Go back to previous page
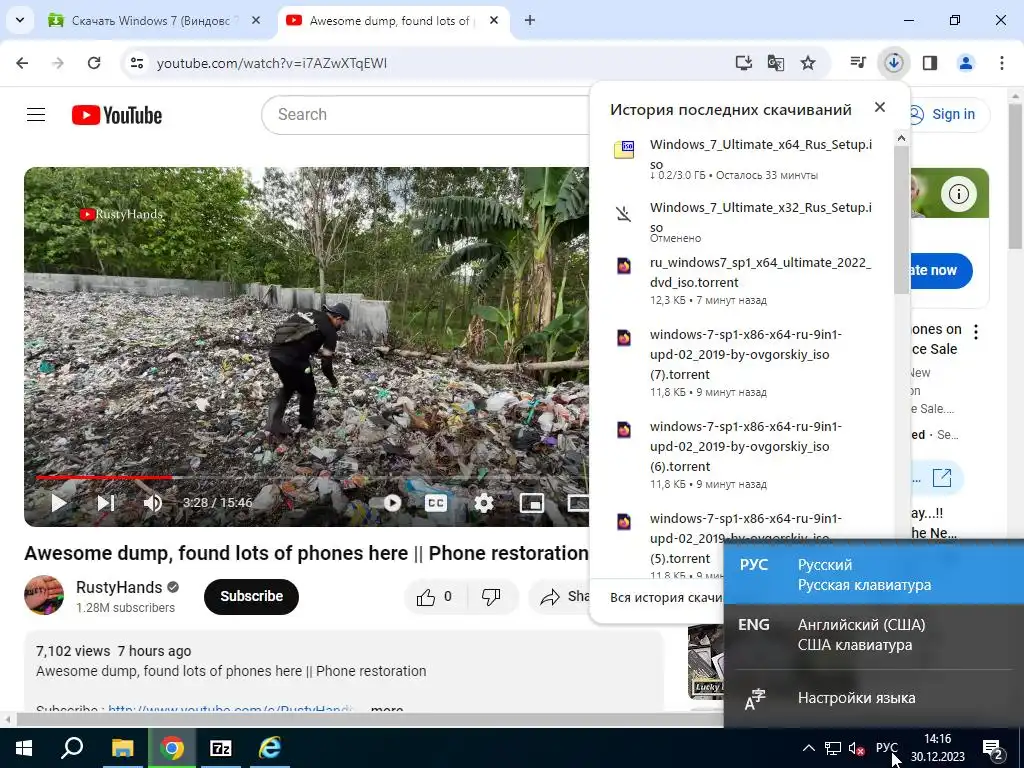This screenshot has height=768, width=1024. coord(22,63)
